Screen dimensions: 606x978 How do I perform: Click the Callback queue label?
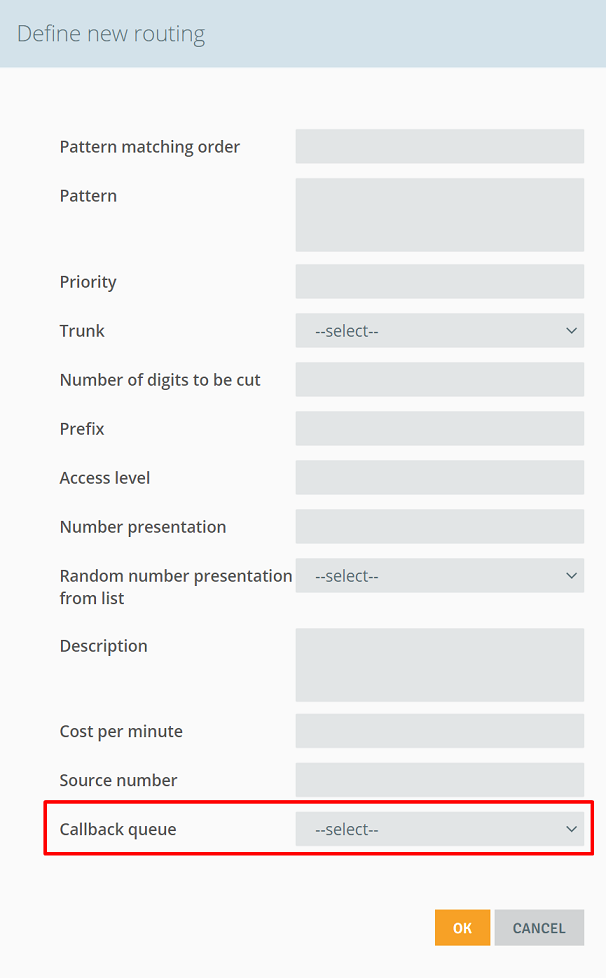point(118,830)
